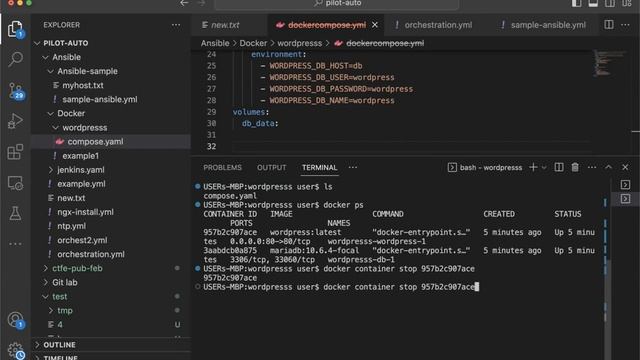
Task: Click the editor minimap
Action: pos(609,63)
